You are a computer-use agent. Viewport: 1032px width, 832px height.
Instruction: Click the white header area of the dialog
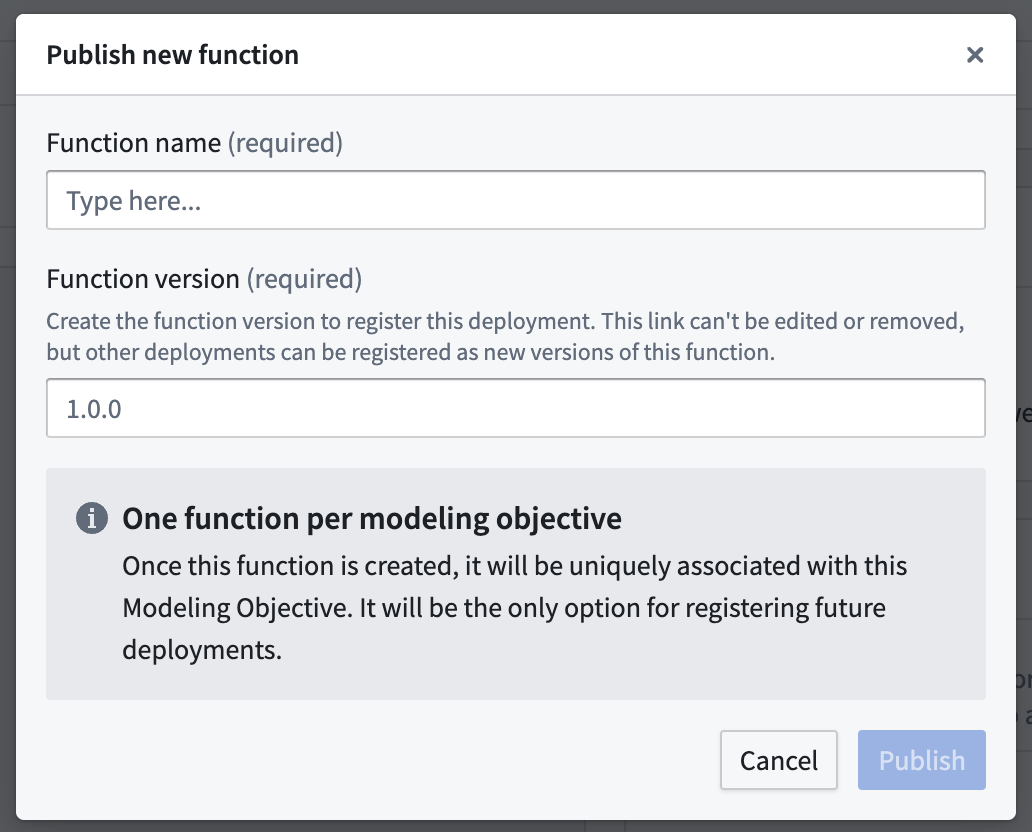point(600,55)
